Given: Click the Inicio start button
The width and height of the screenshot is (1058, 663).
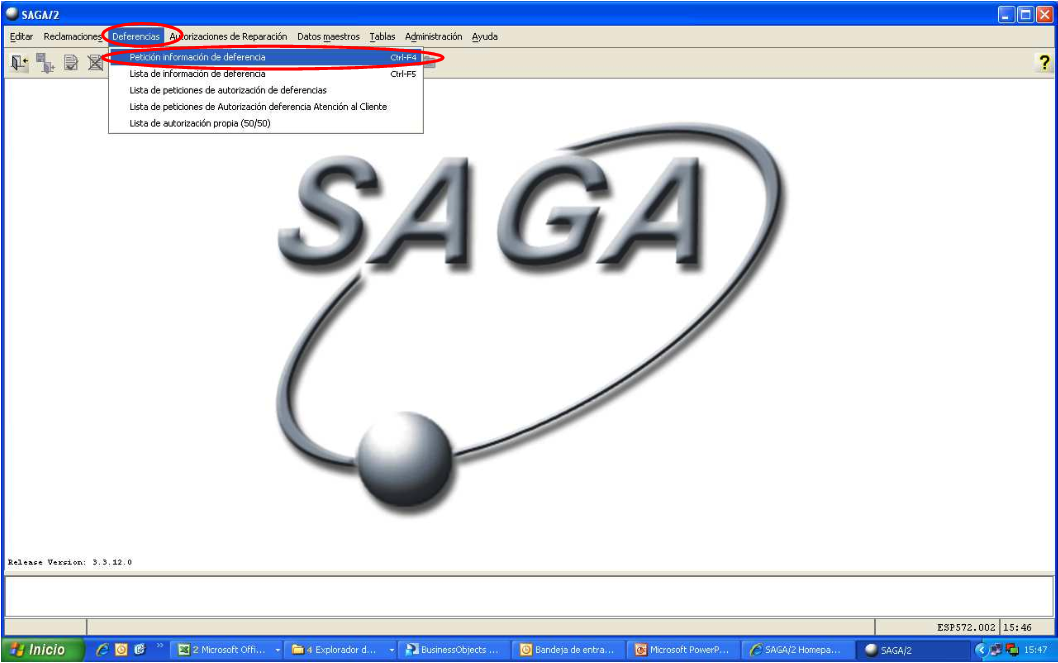Looking at the screenshot, I should coord(43,650).
